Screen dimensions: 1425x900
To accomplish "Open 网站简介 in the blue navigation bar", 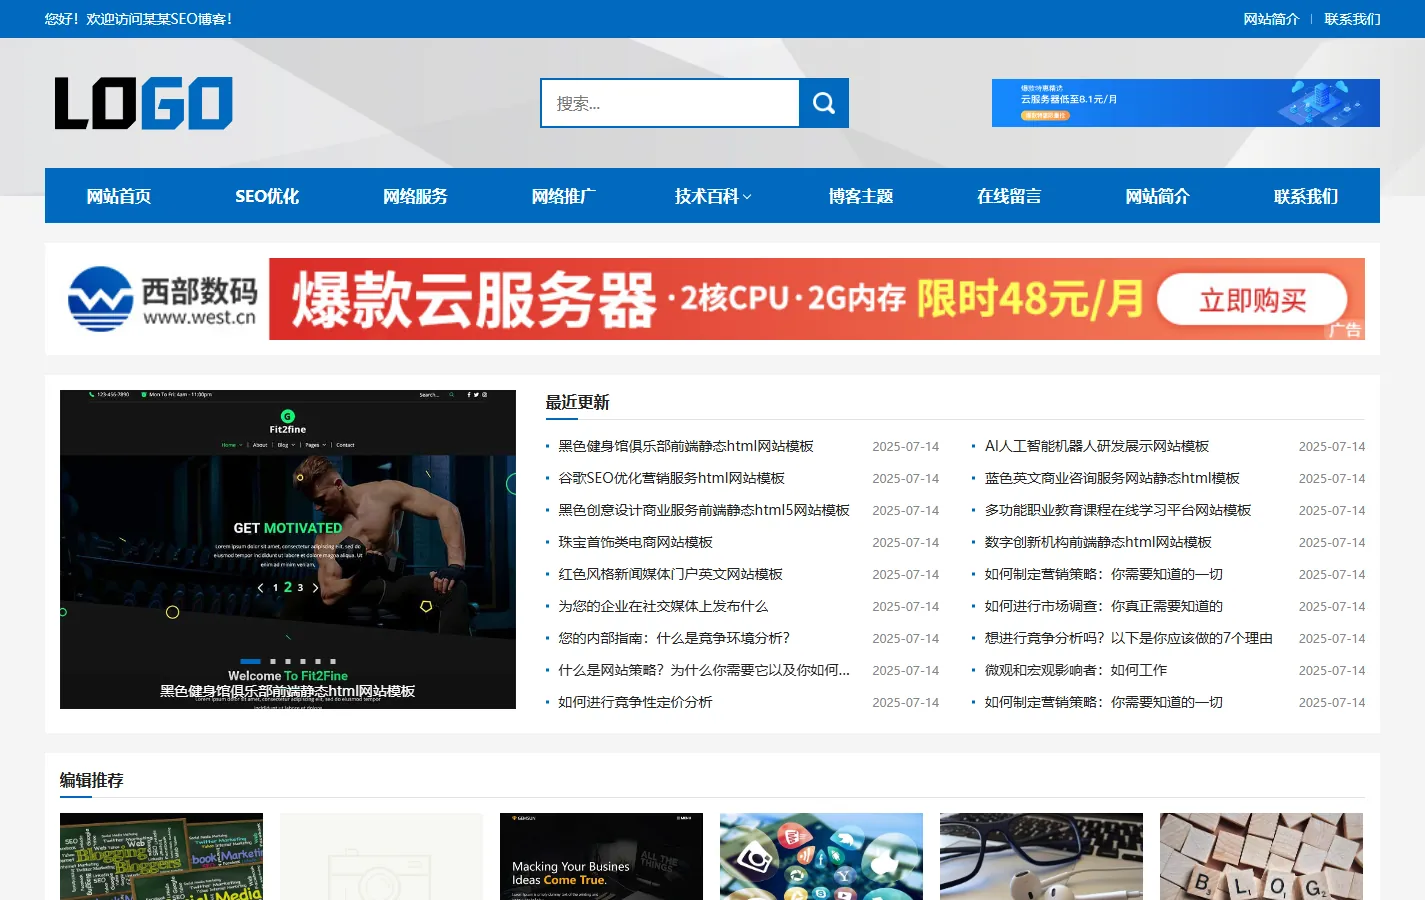I will pos(1157,196).
